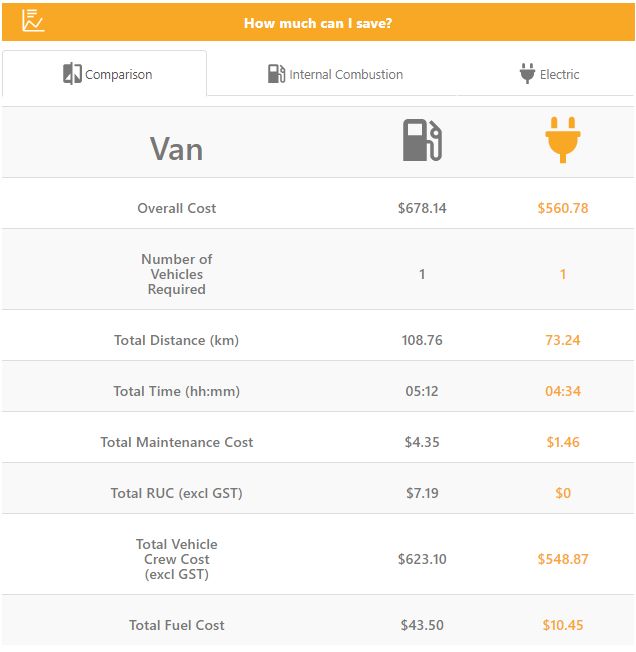Image resolution: width=636 pixels, height=652 pixels.
Task: Click the electric distance value 73.24
Action: [562, 340]
